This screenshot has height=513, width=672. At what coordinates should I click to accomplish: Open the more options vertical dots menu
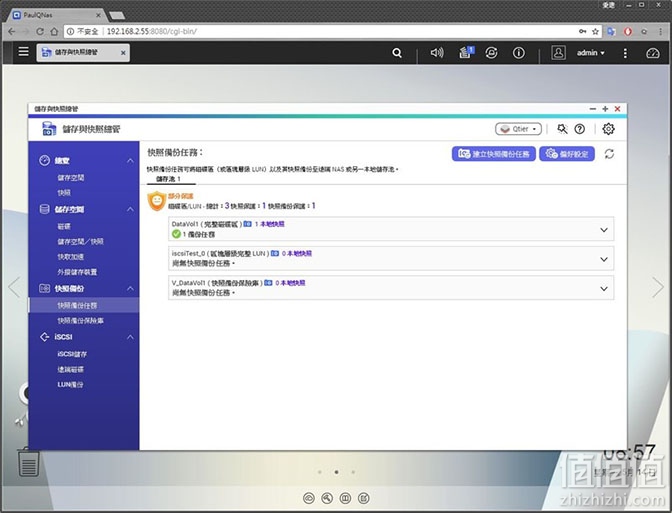click(625, 53)
